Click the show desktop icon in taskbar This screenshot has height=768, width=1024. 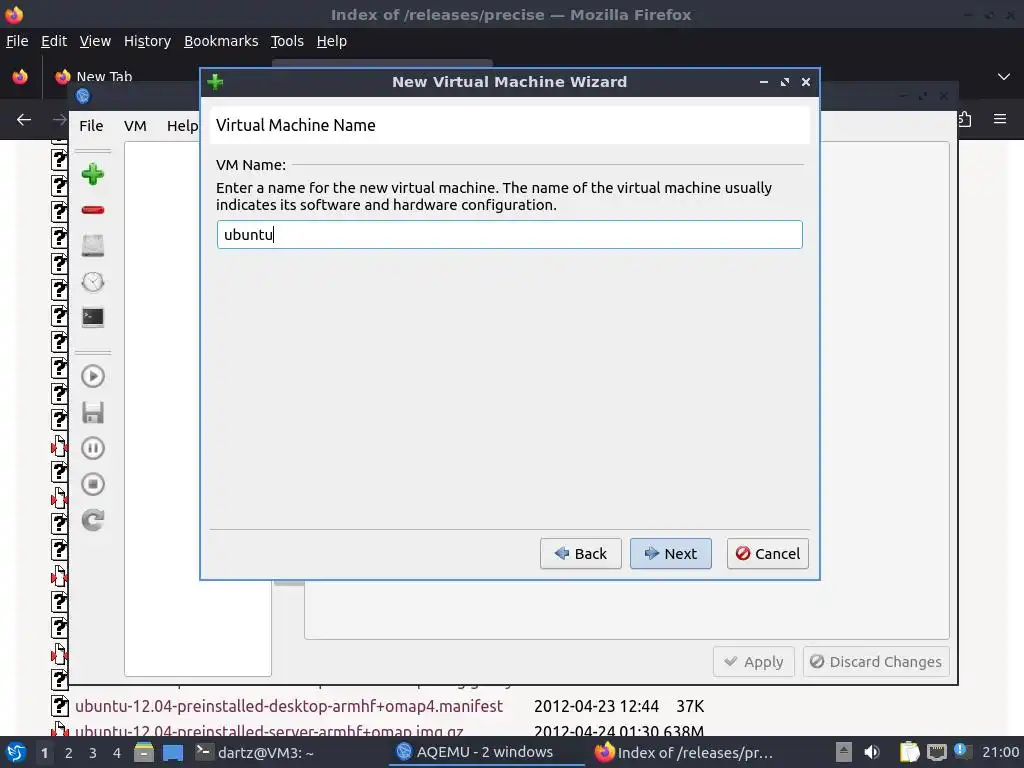173,753
